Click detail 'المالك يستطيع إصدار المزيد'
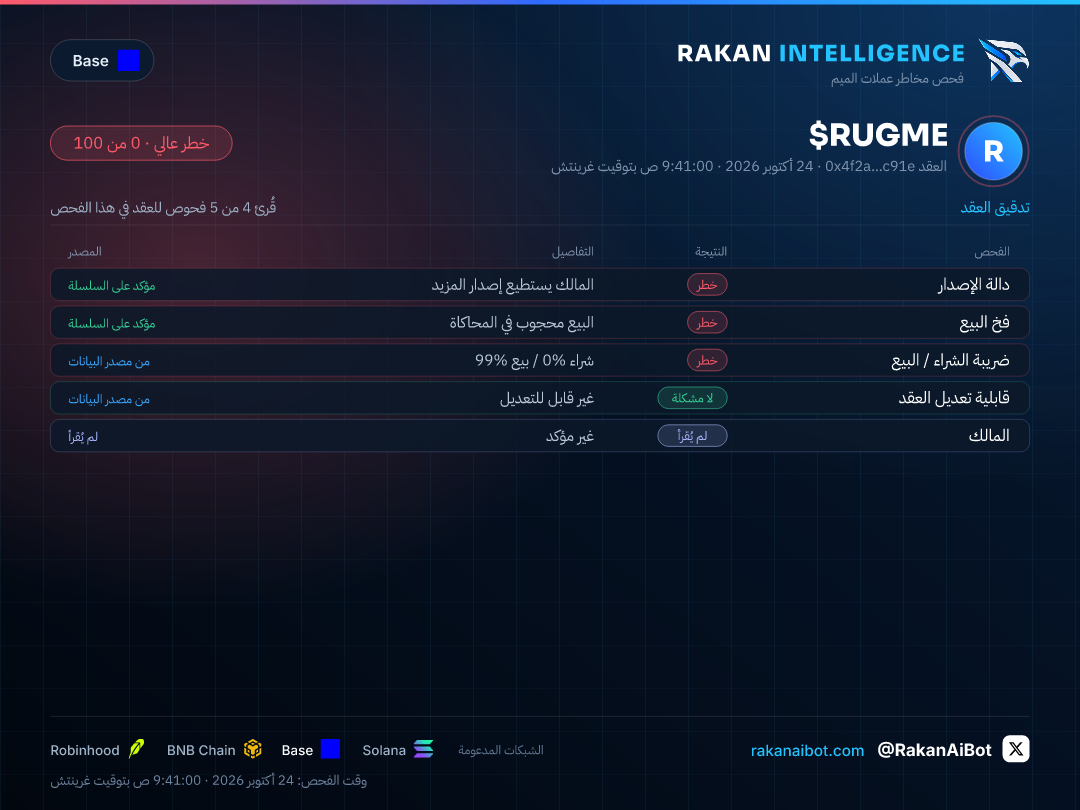 (x=512, y=285)
